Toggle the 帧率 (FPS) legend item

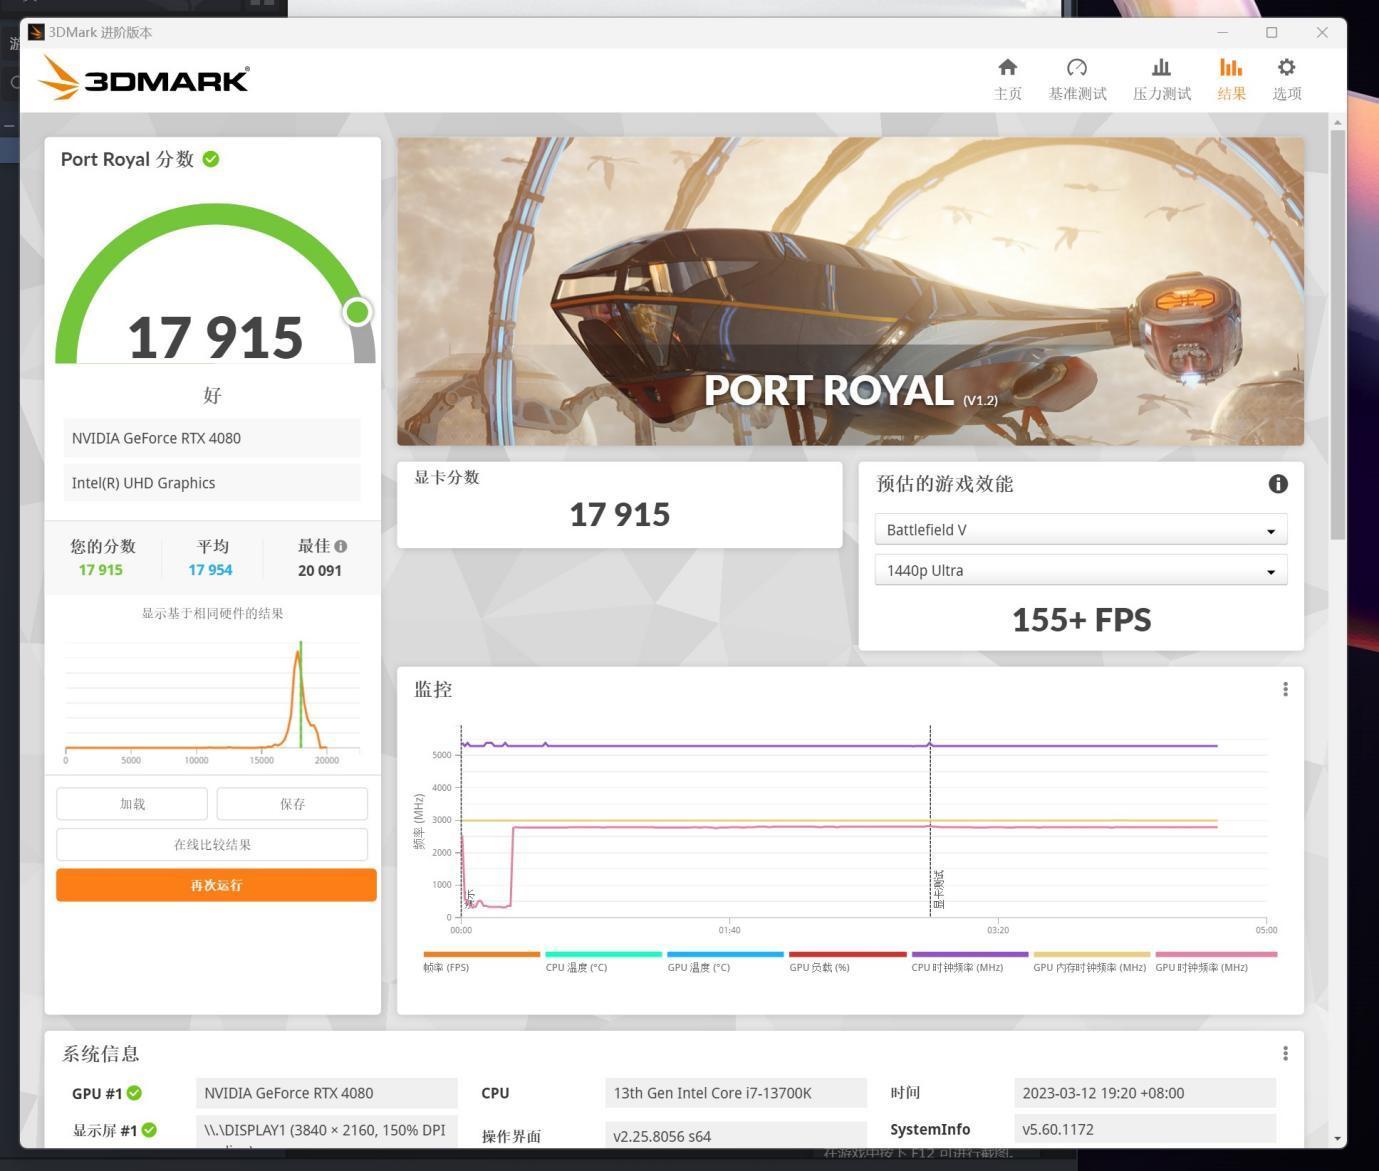tap(481, 962)
